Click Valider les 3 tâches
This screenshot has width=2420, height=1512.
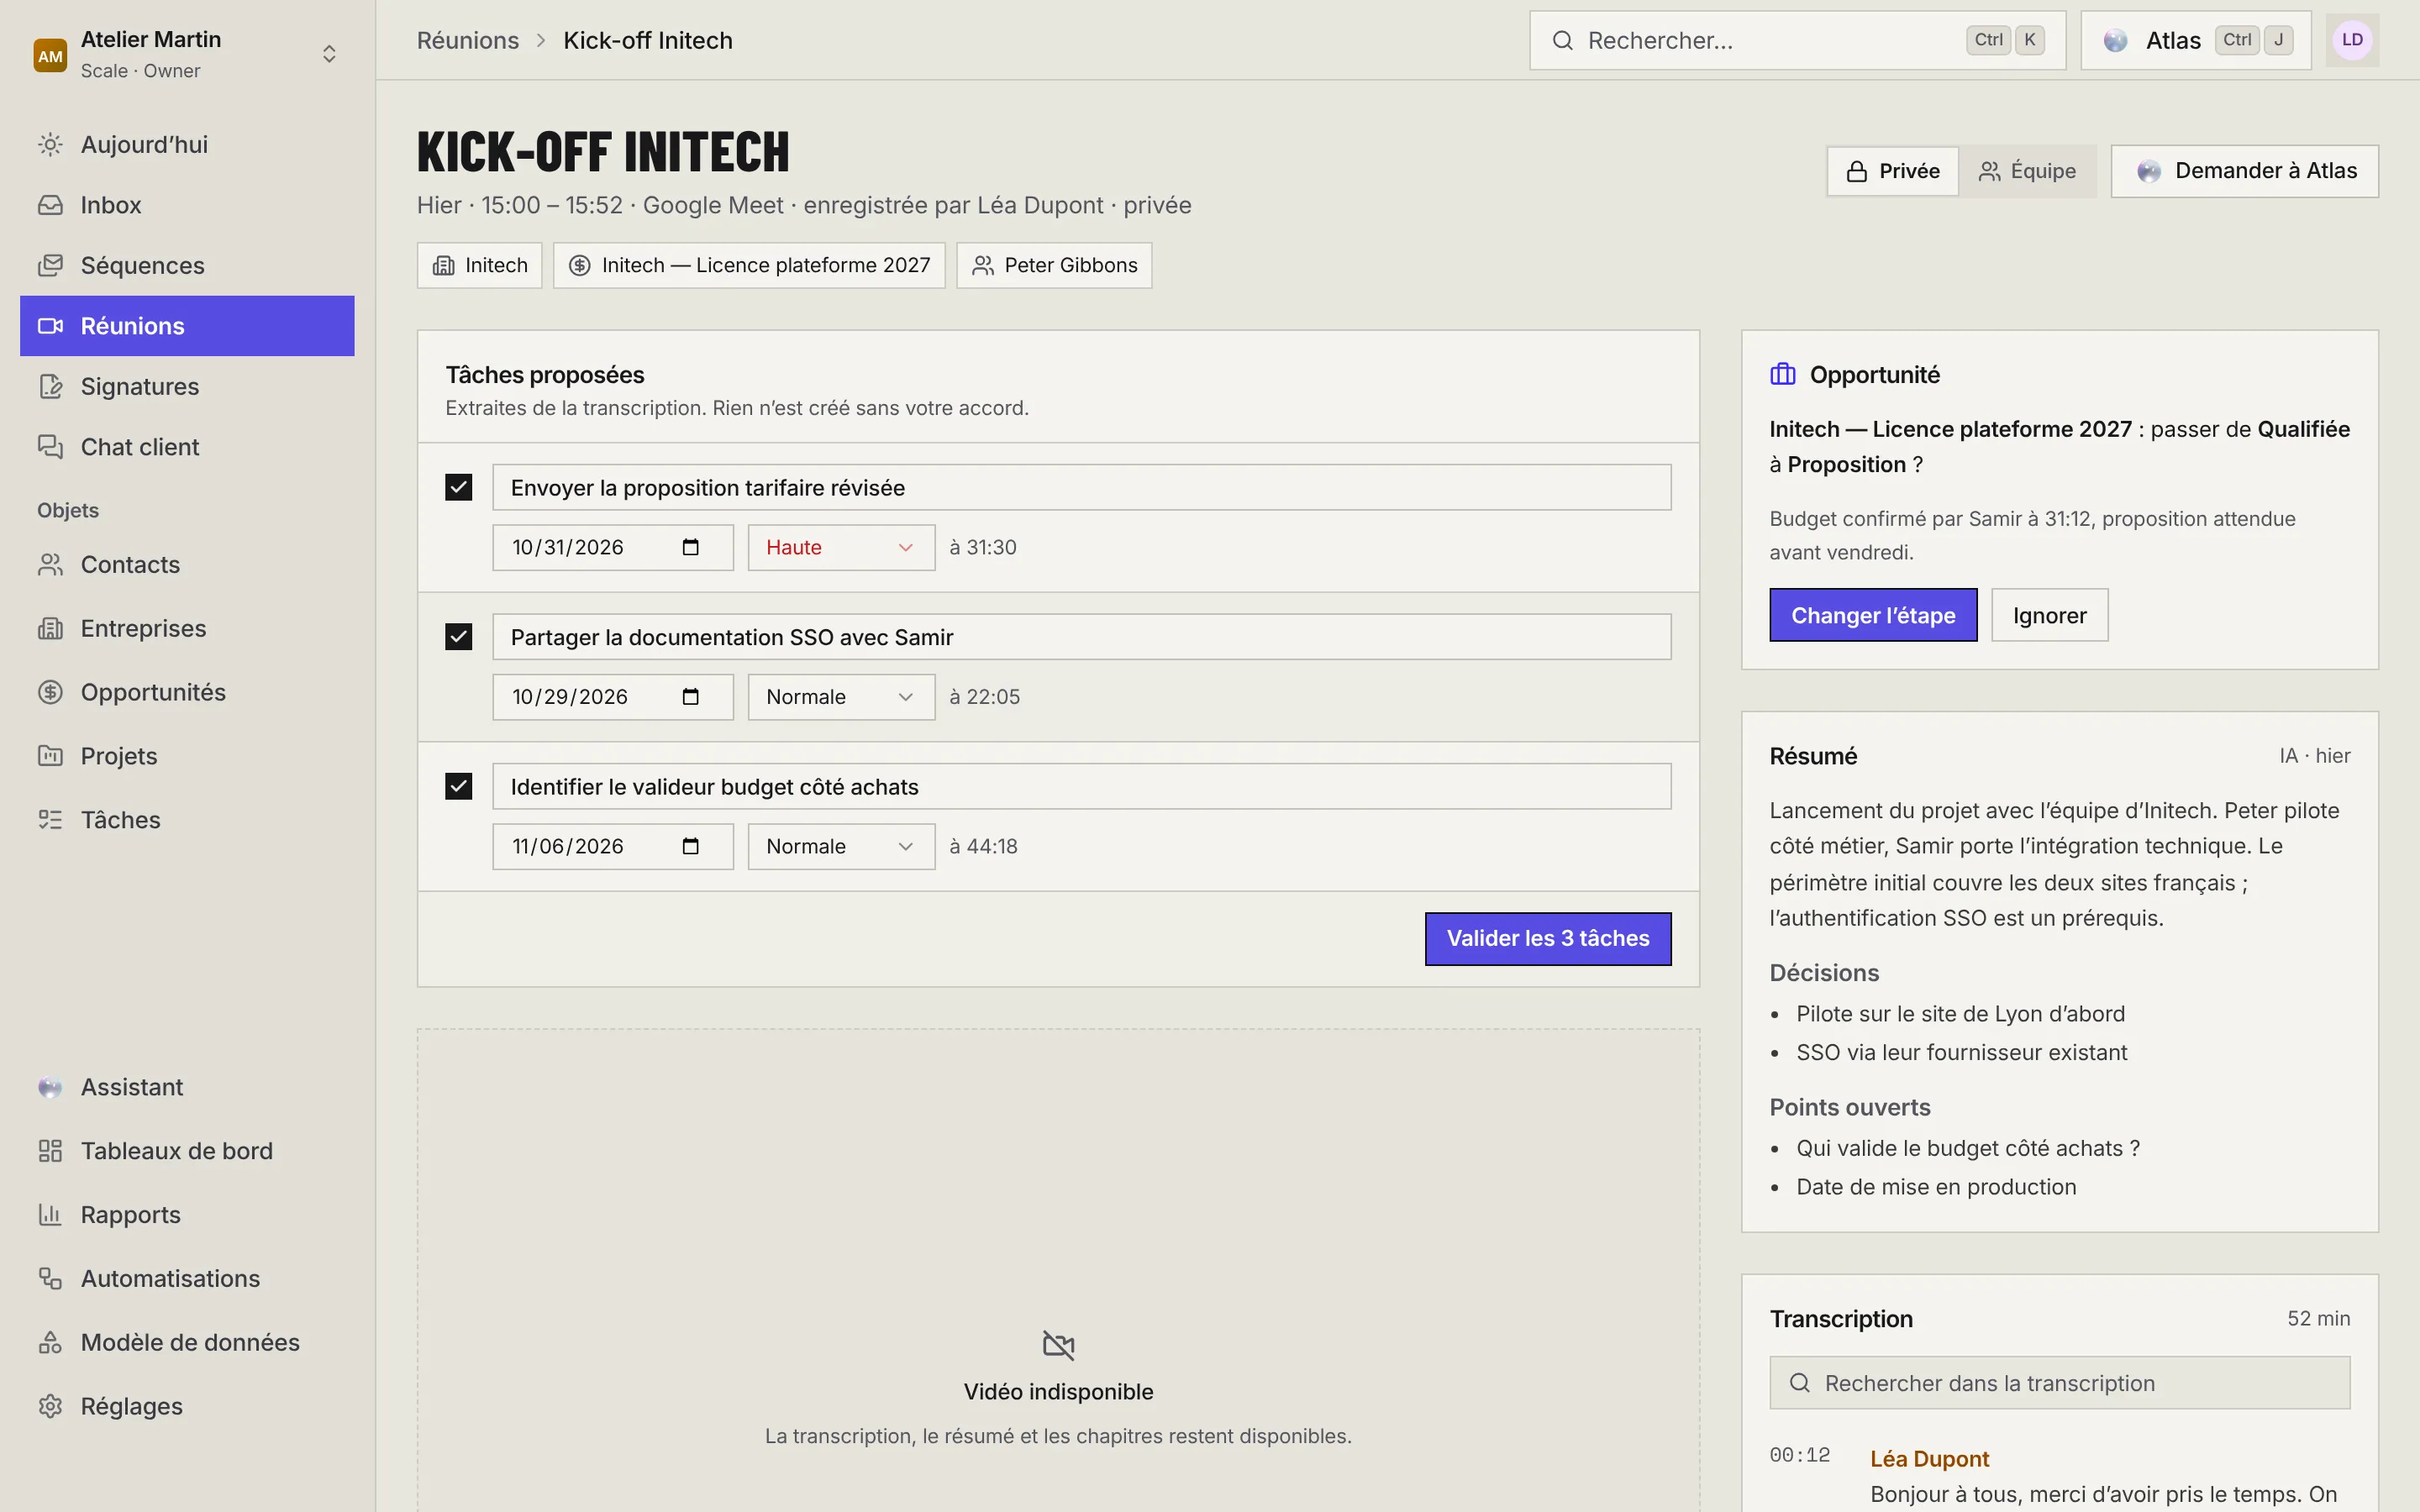tap(1548, 938)
